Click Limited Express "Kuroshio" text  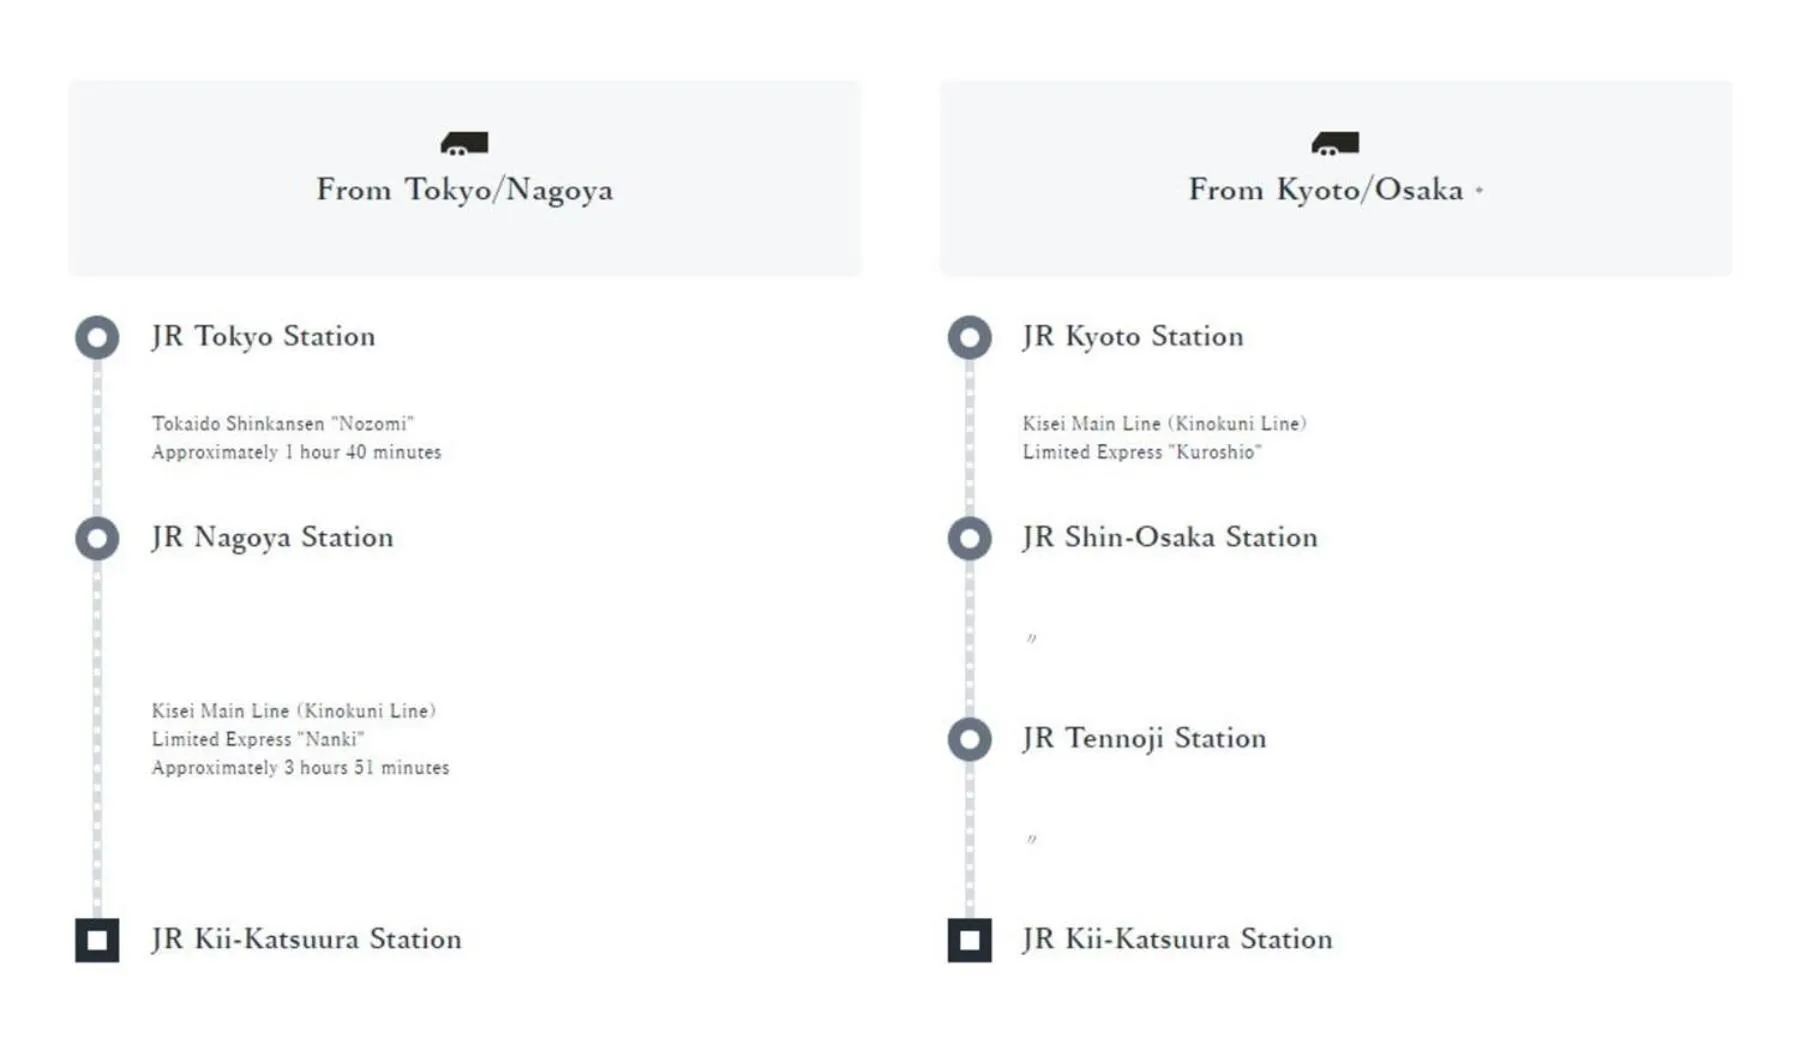click(1141, 452)
